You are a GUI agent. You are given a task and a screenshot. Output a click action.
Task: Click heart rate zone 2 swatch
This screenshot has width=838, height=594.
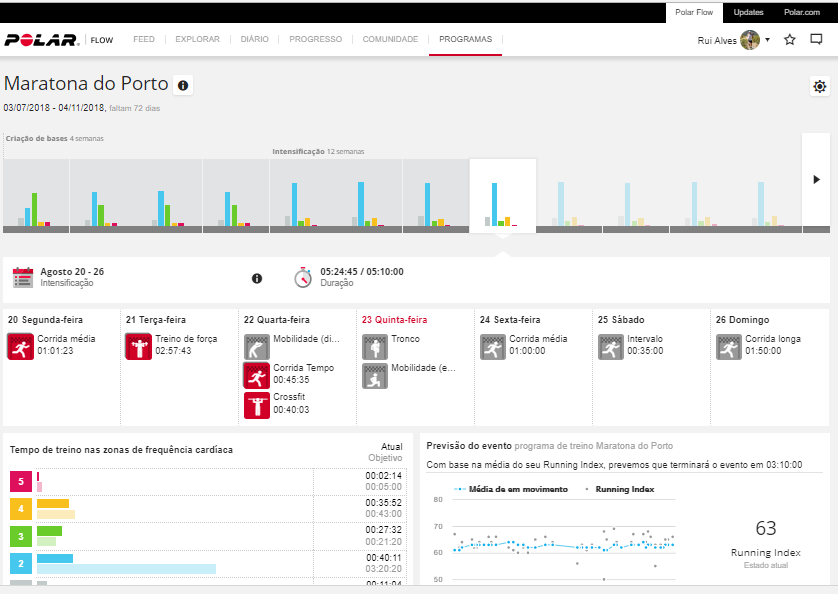pyautogui.click(x=21, y=563)
